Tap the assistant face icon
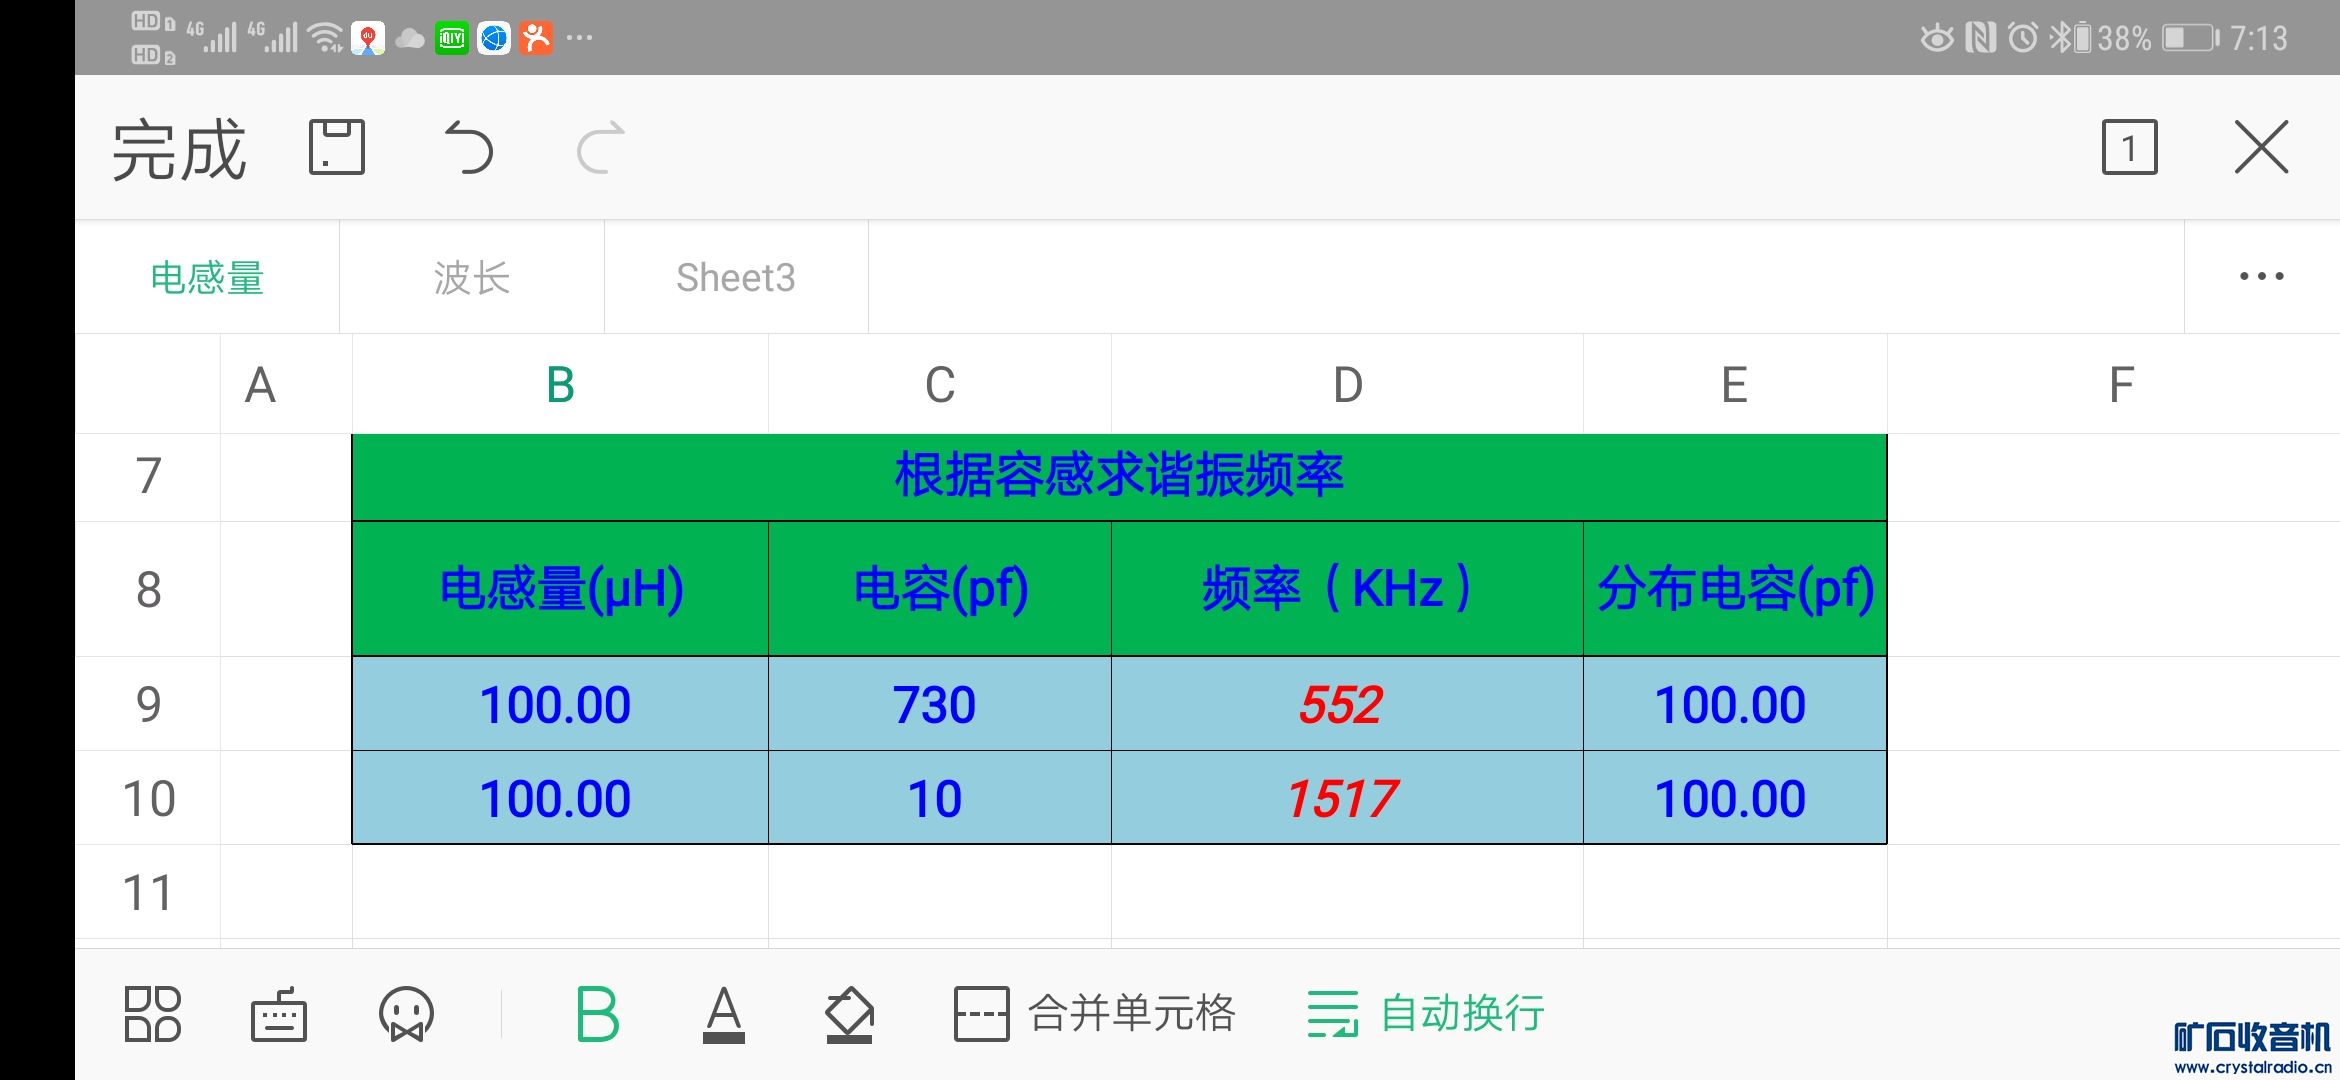The height and width of the screenshot is (1080, 2340). pyautogui.click(x=406, y=1014)
